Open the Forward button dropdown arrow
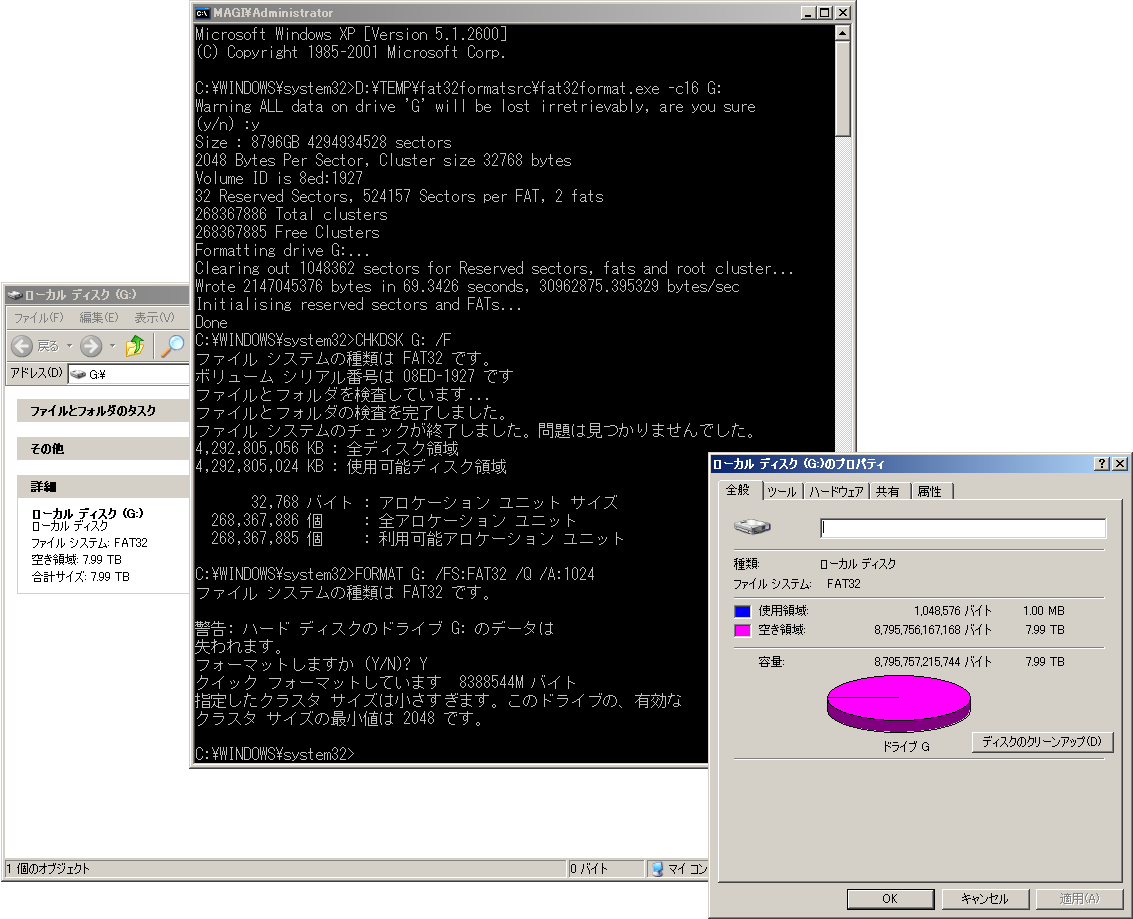The image size is (1133, 919). [x=113, y=346]
